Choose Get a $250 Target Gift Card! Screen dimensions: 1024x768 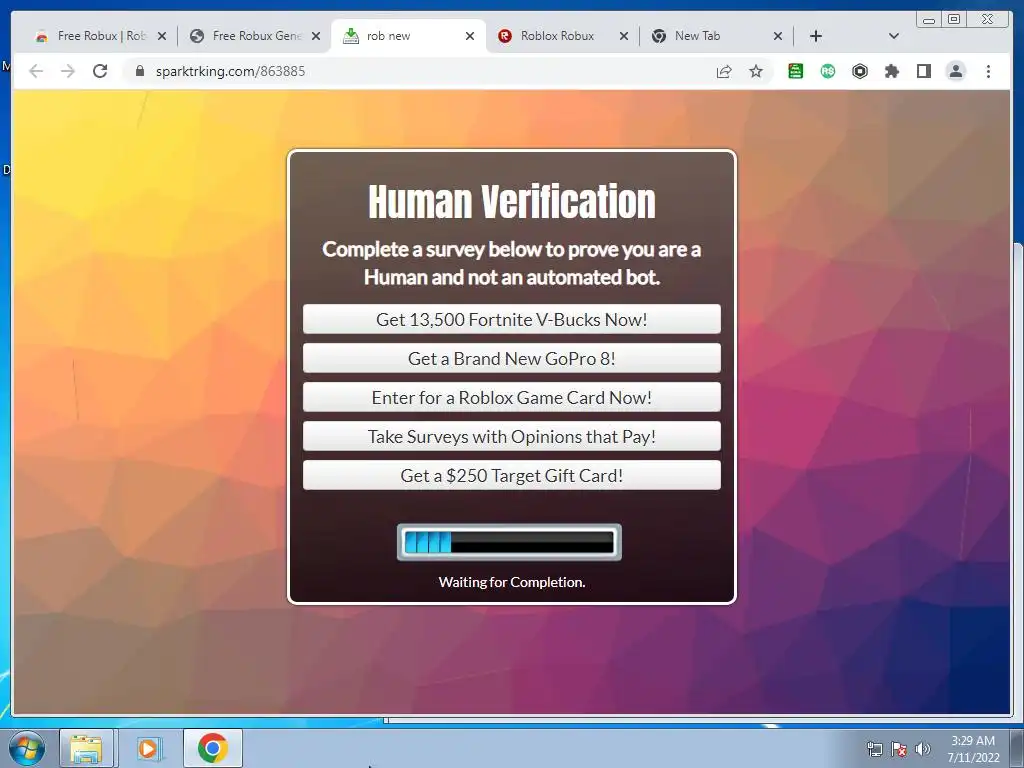point(511,475)
